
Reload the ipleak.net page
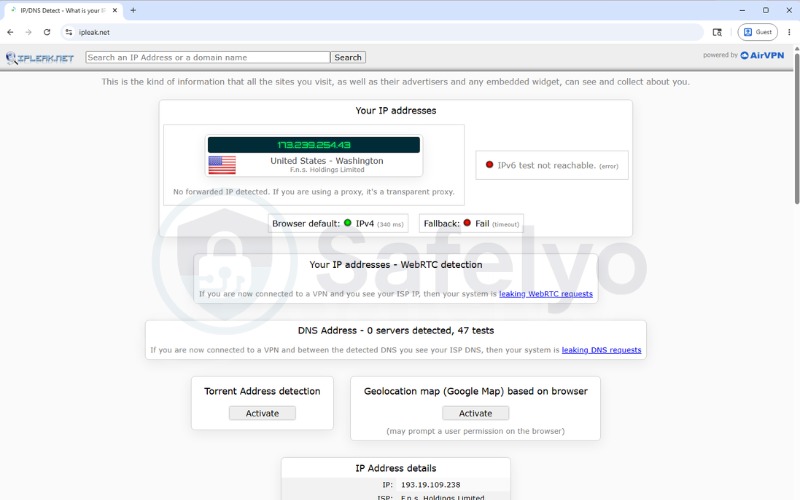click(x=47, y=32)
